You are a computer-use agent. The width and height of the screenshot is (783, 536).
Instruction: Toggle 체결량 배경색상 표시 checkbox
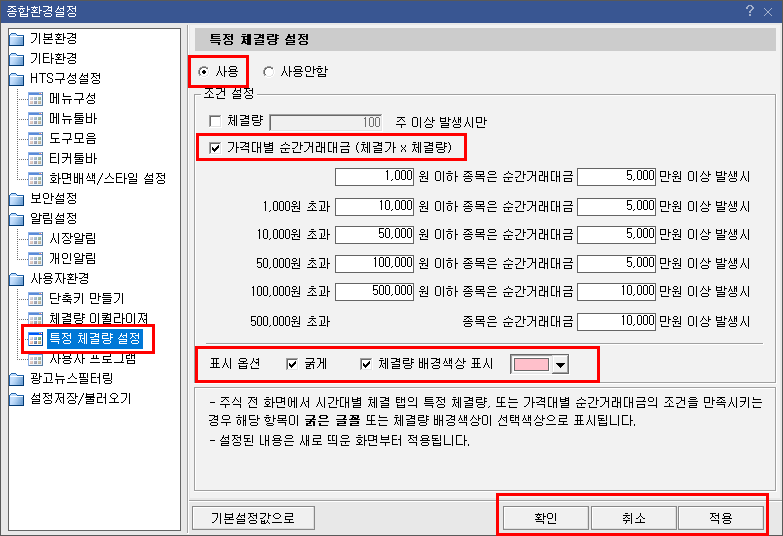(366, 364)
